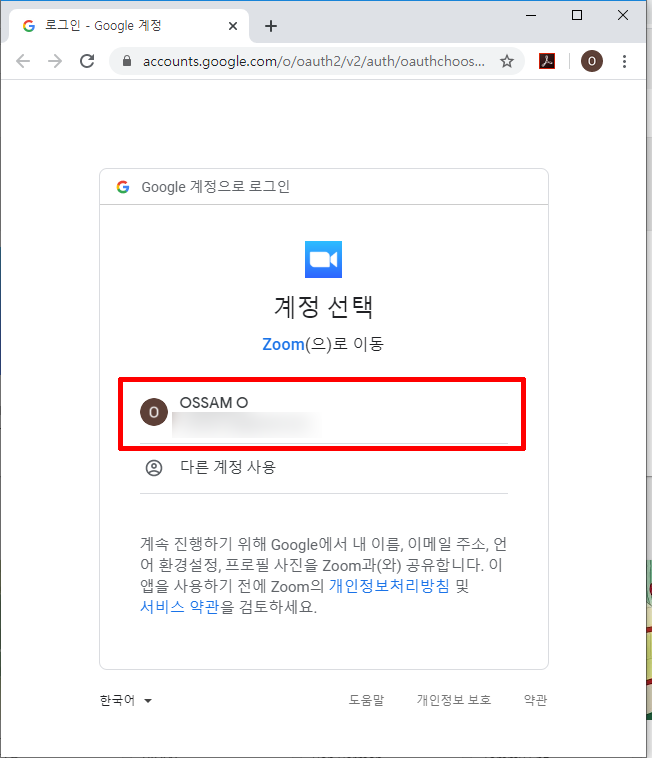Click the browser forward arrow
Screen dimensions: 652x758
coord(55,61)
